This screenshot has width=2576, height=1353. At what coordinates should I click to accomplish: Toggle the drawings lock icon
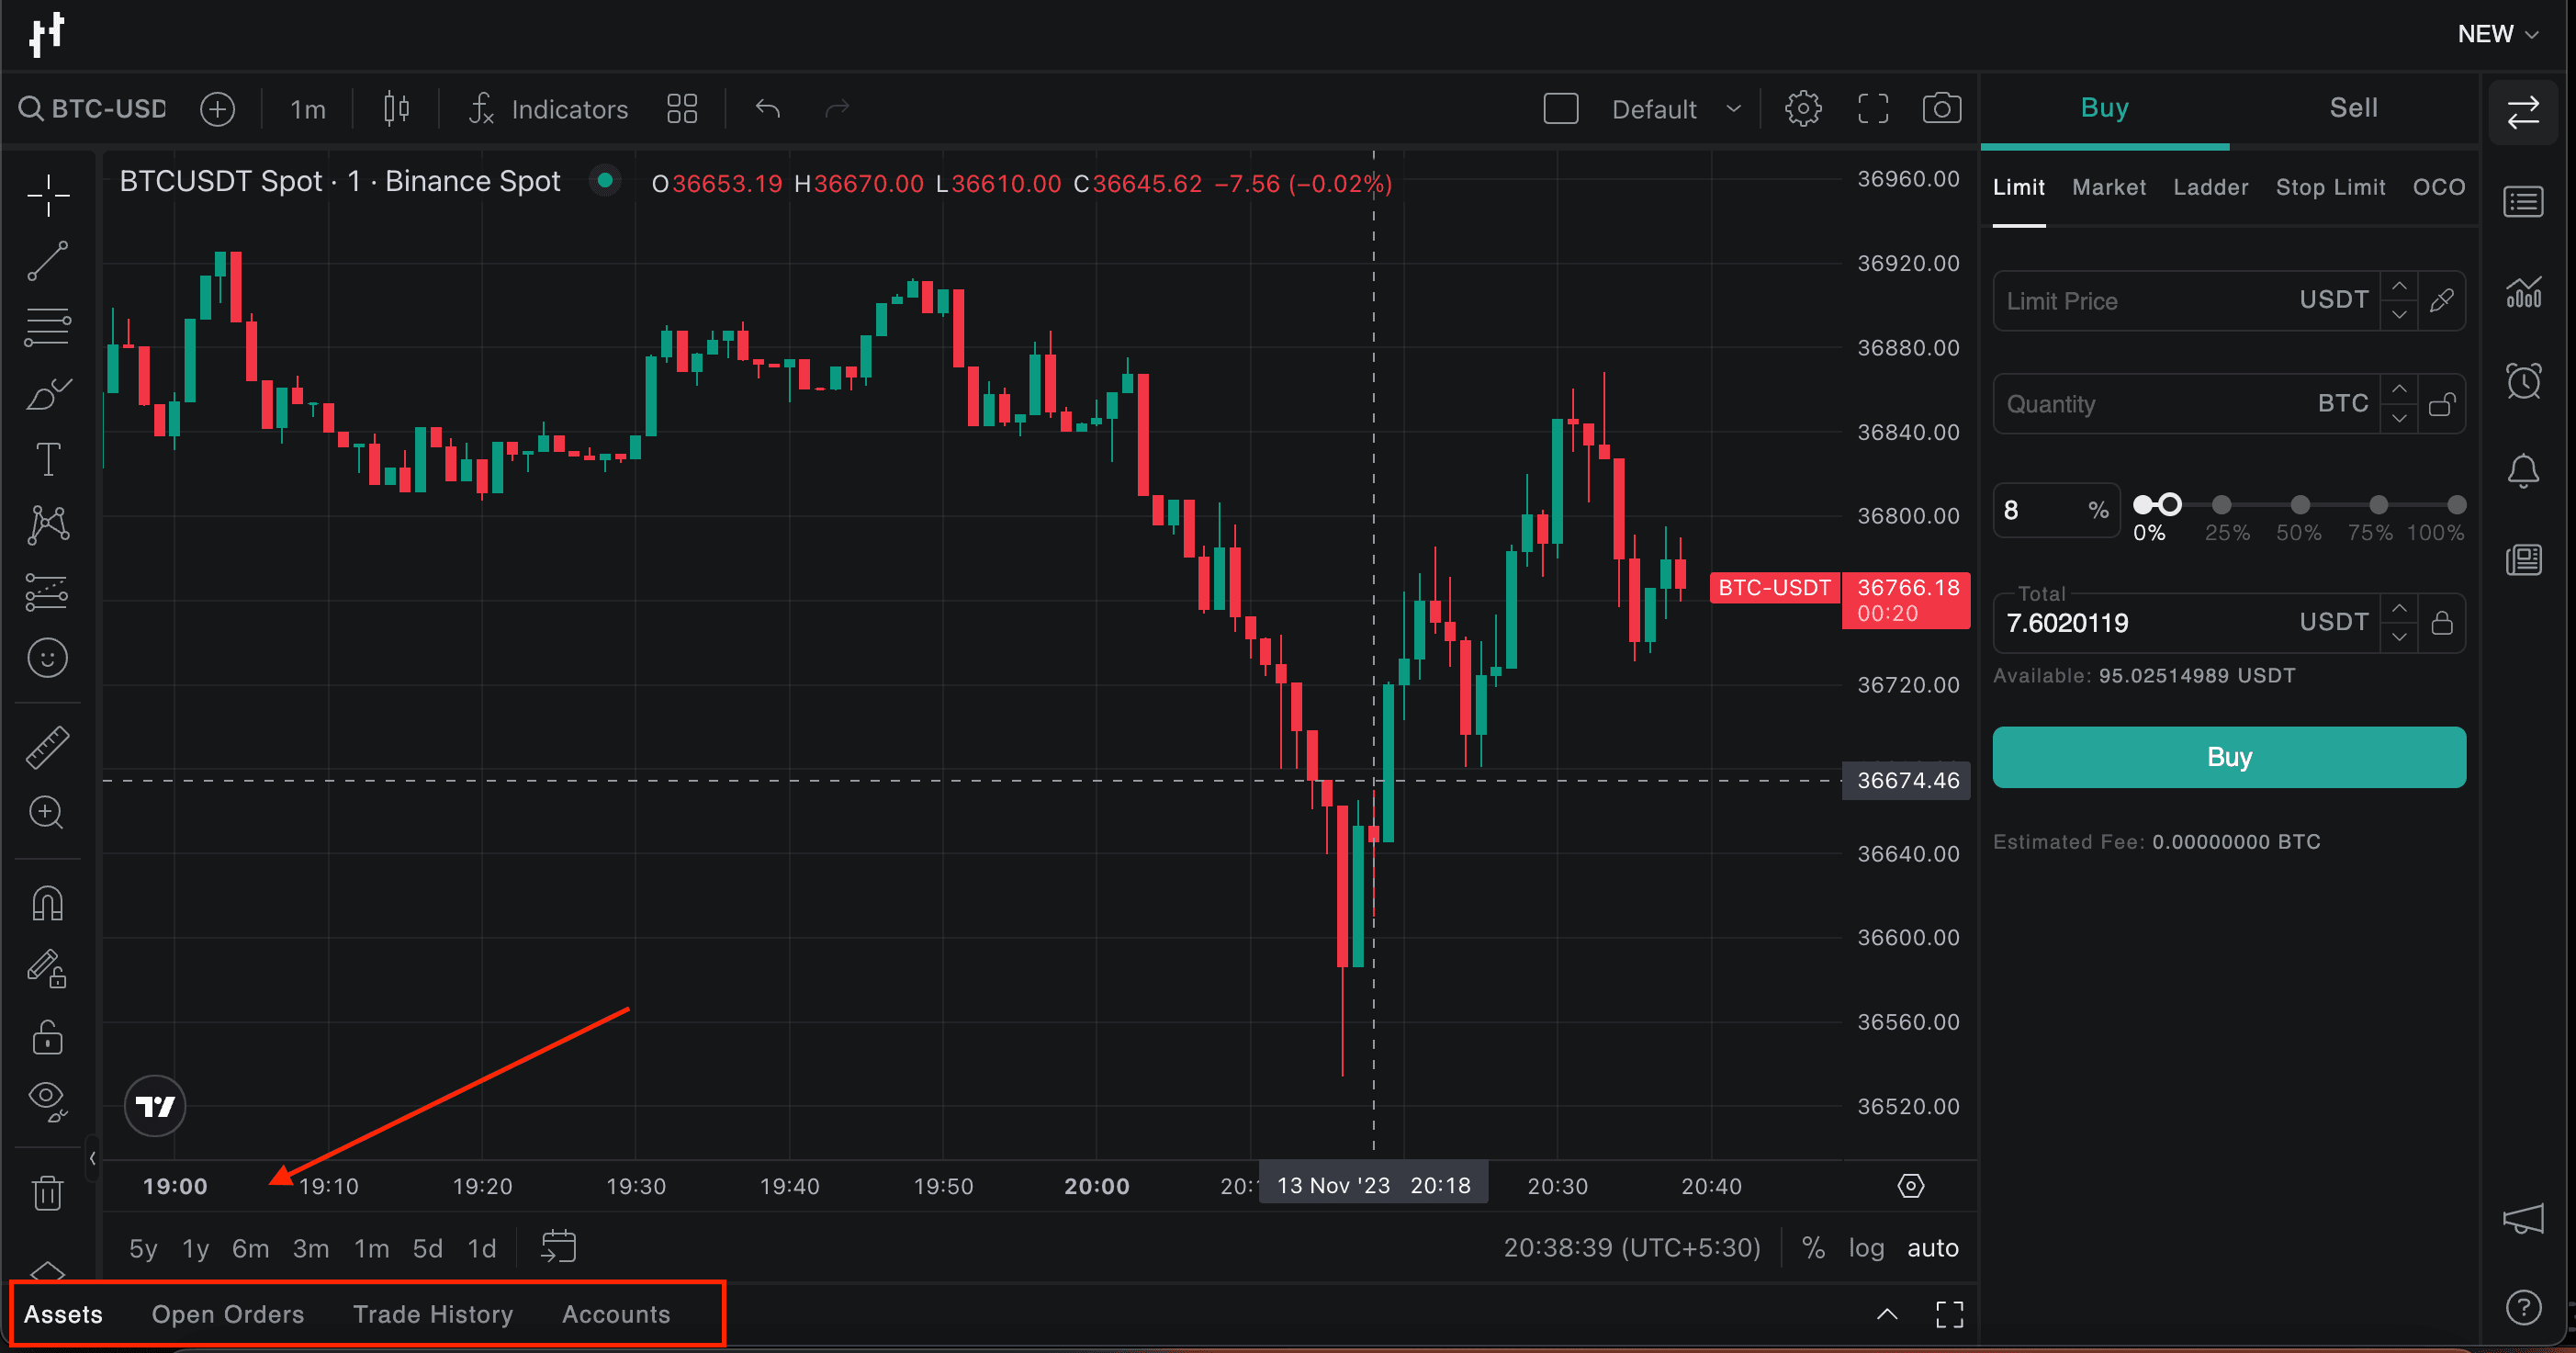click(x=47, y=1038)
